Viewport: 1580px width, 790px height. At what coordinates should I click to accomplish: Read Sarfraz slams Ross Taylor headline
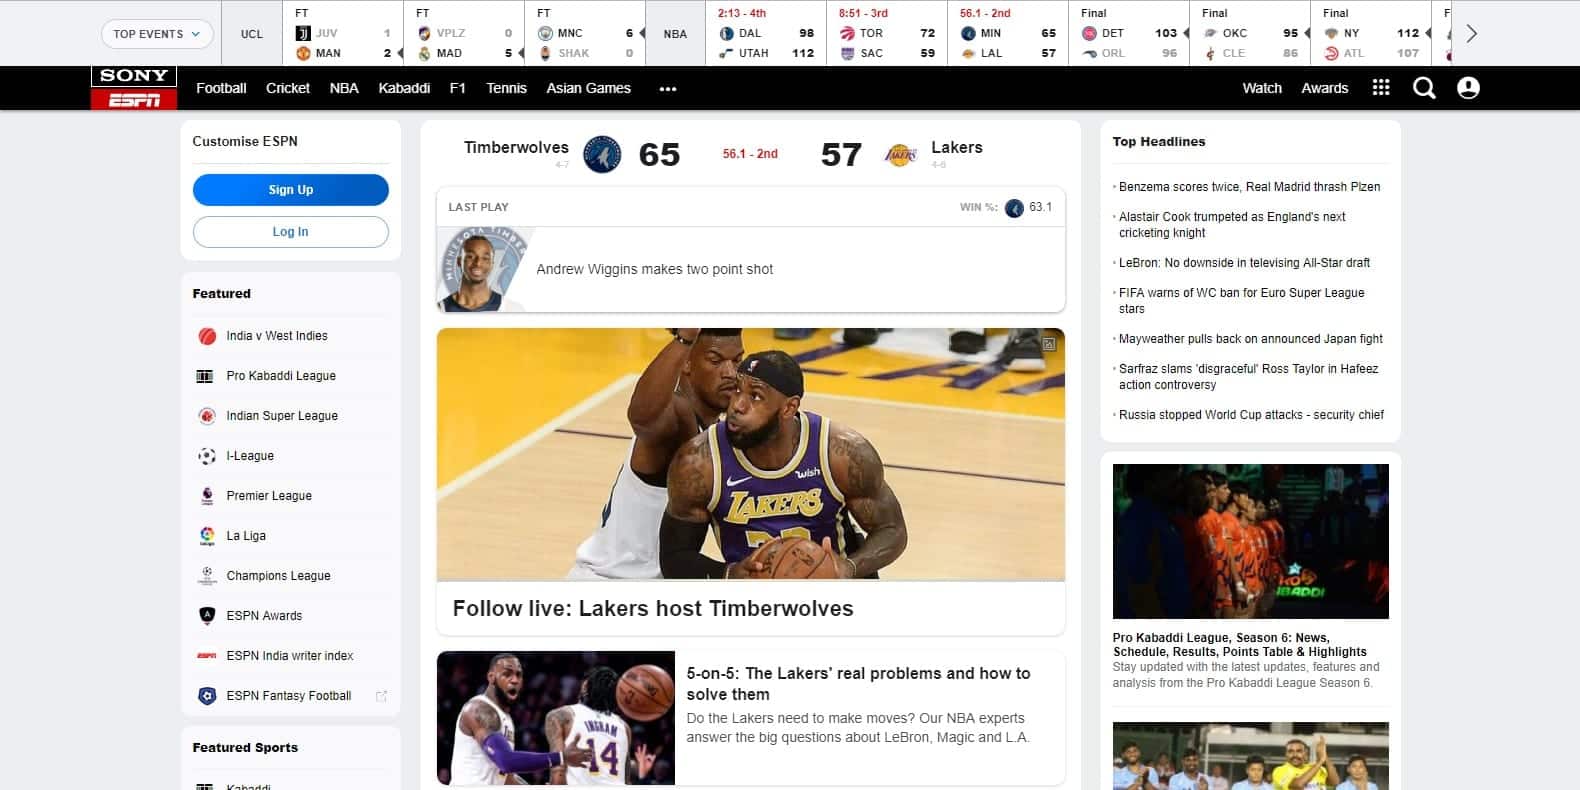click(x=1248, y=377)
